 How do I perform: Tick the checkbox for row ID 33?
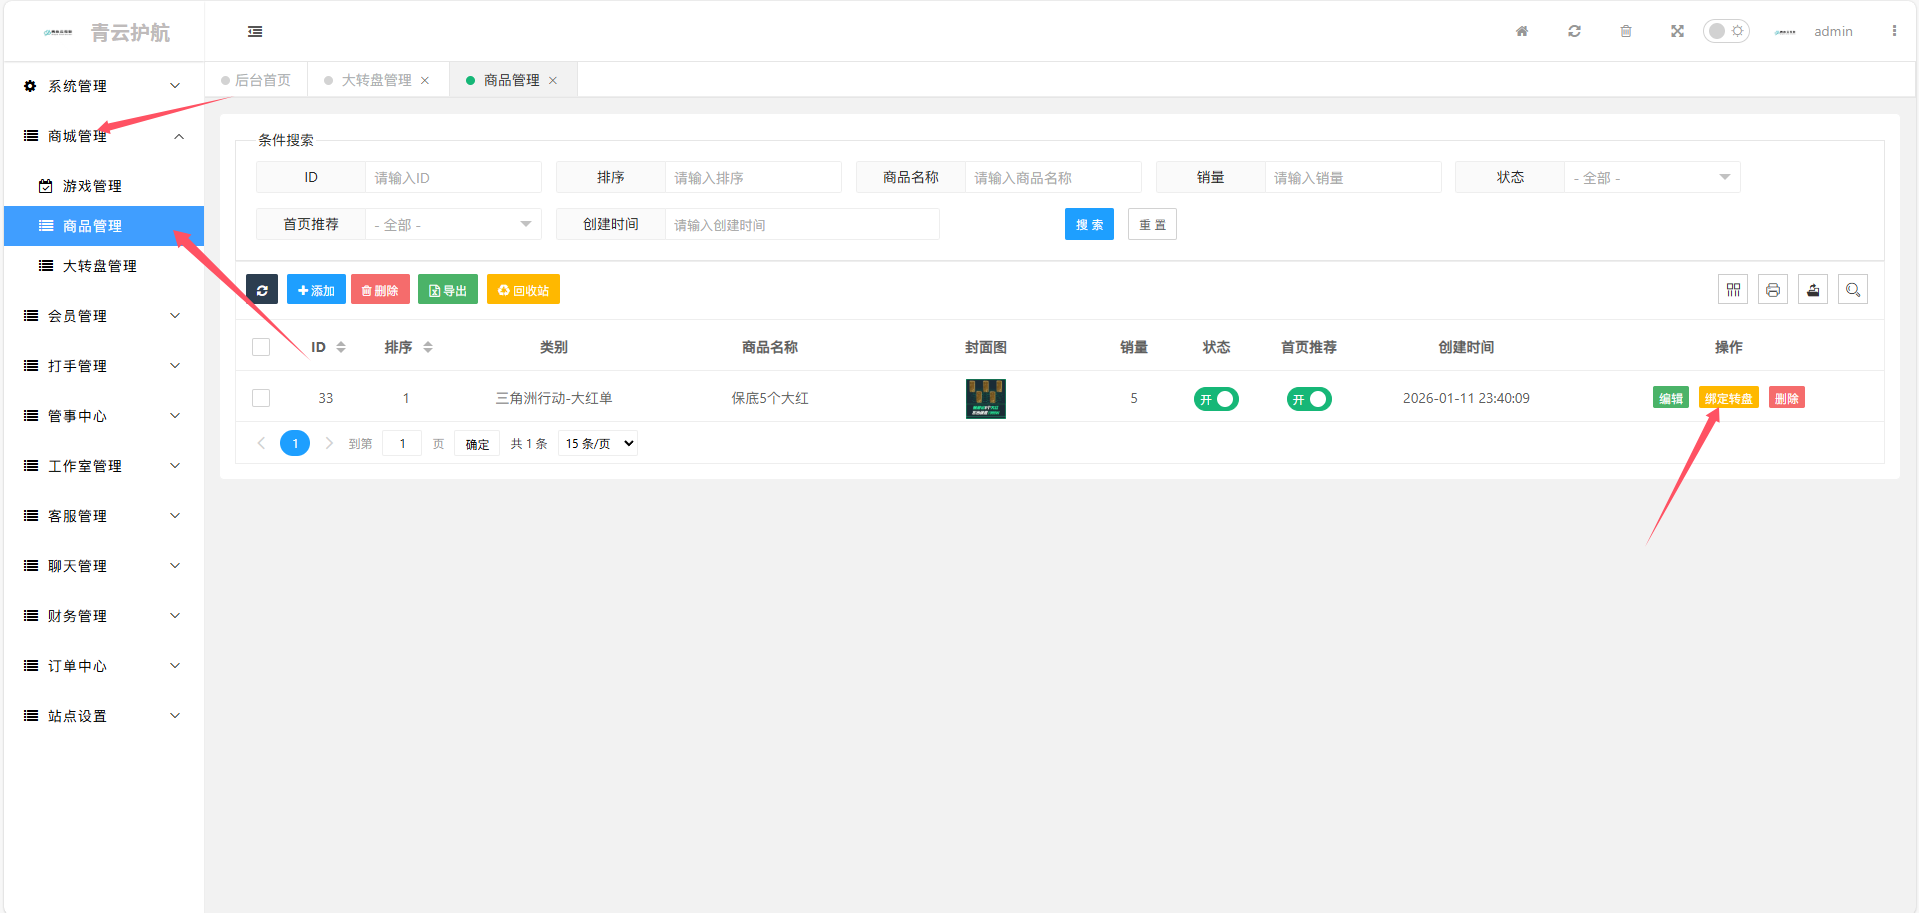[261, 398]
